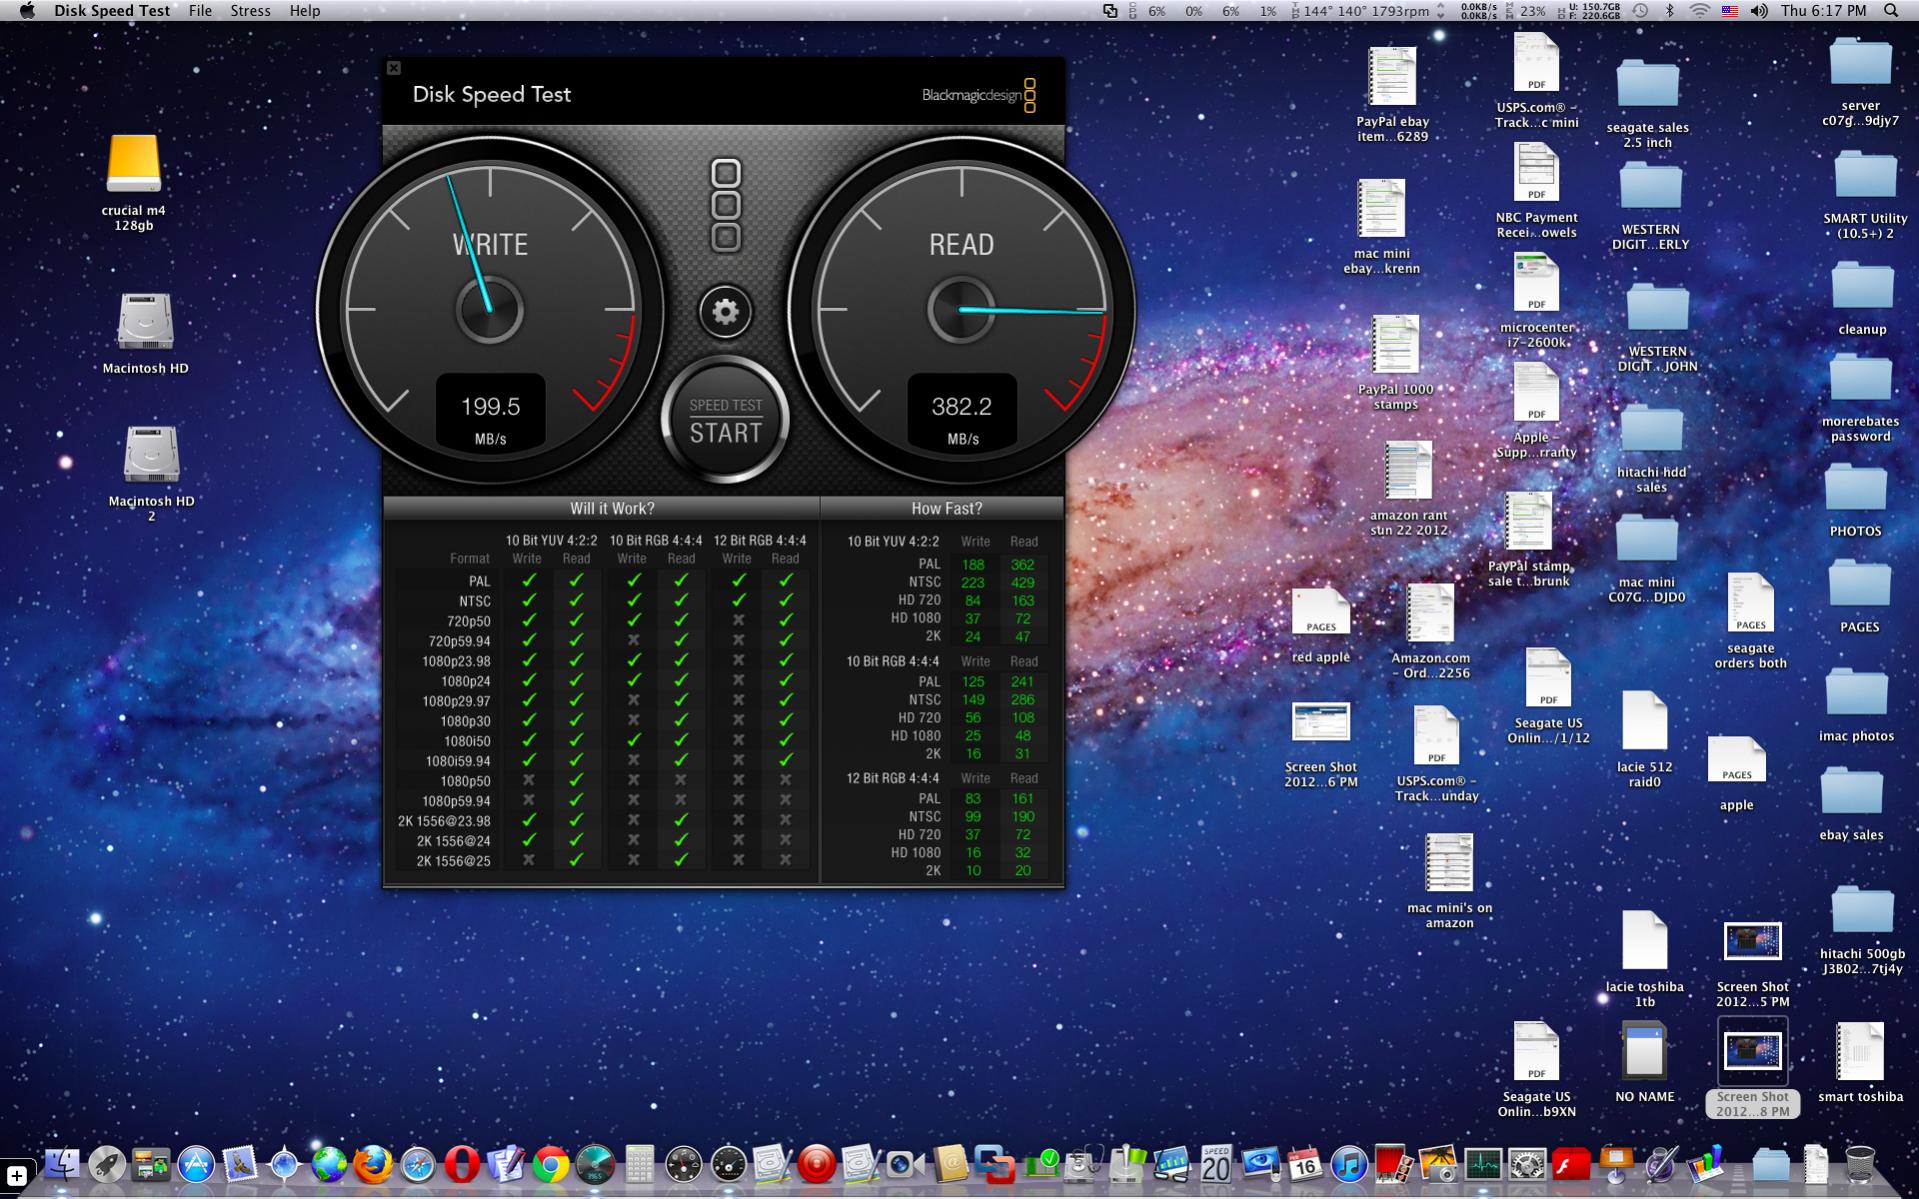
Task: Open the Trash in the dock
Action: (x=1859, y=1165)
